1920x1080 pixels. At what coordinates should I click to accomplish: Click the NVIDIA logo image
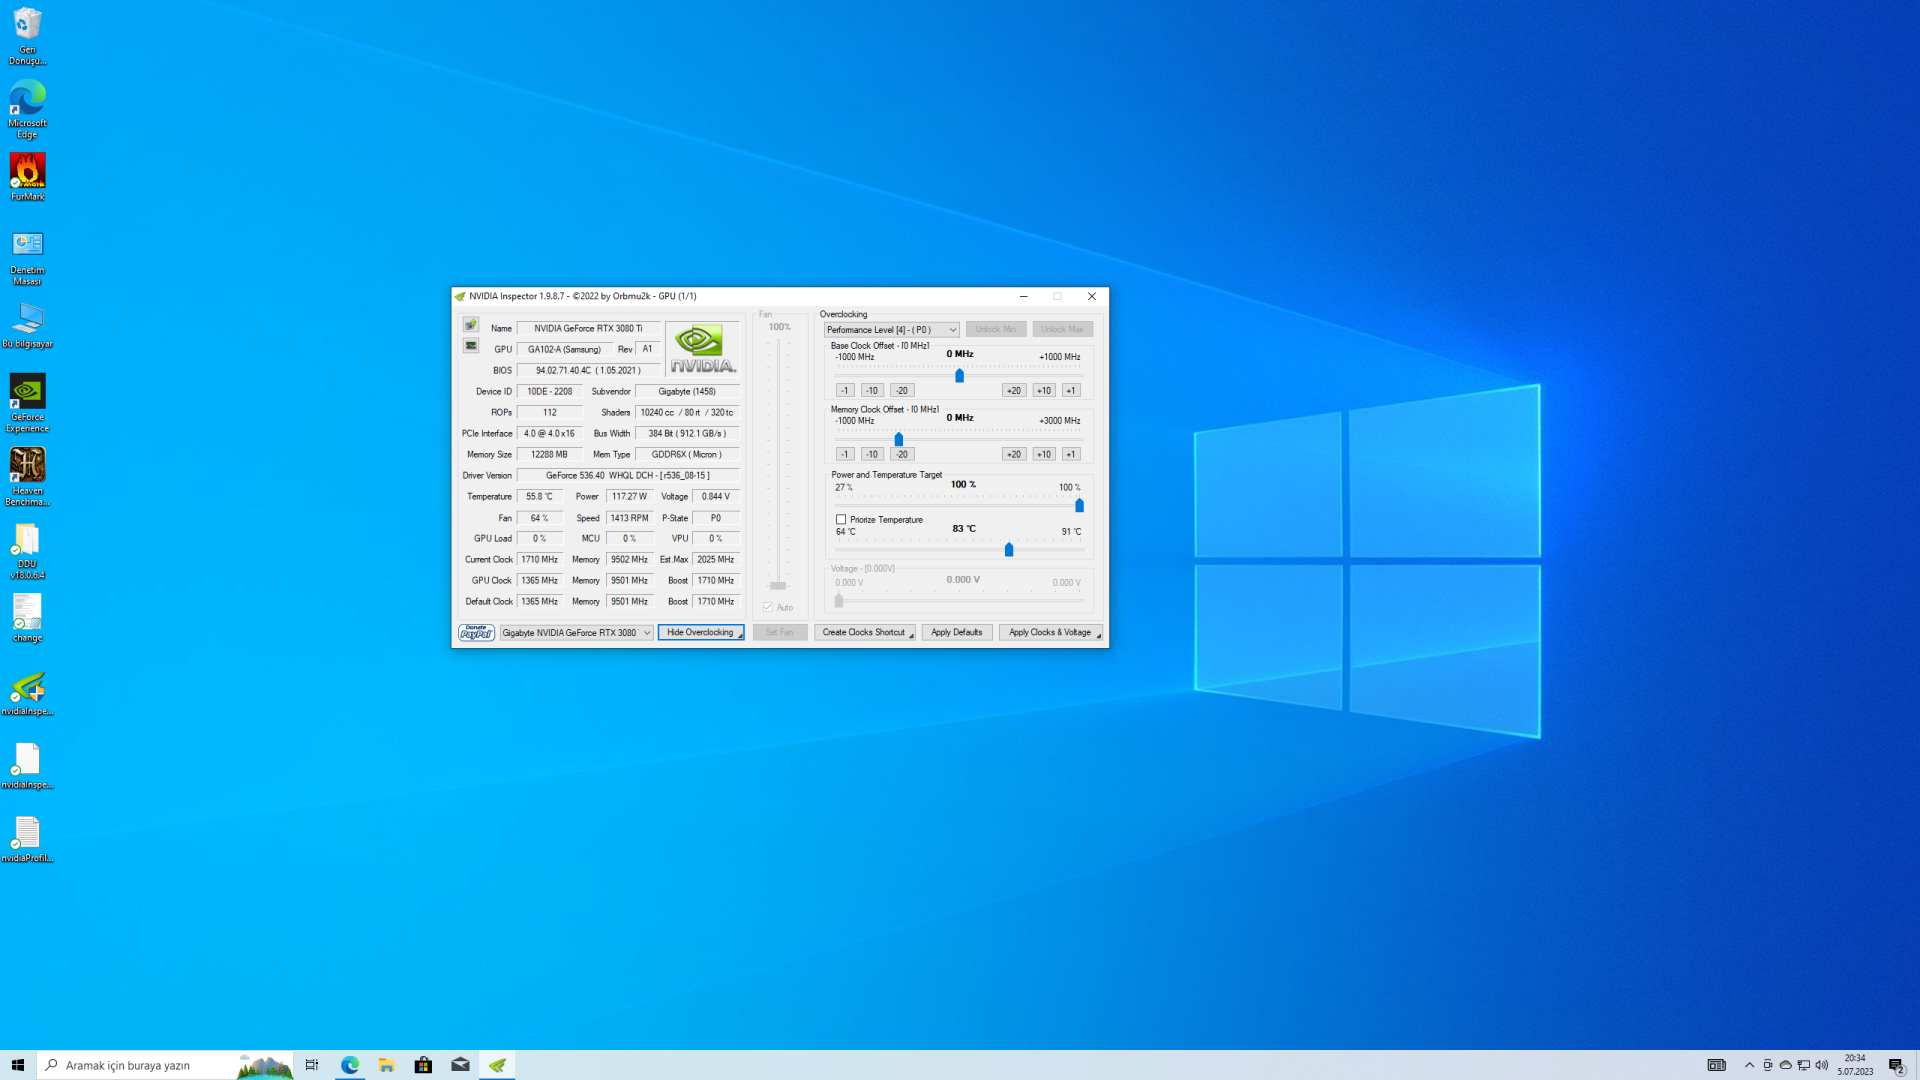[x=702, y=348]
